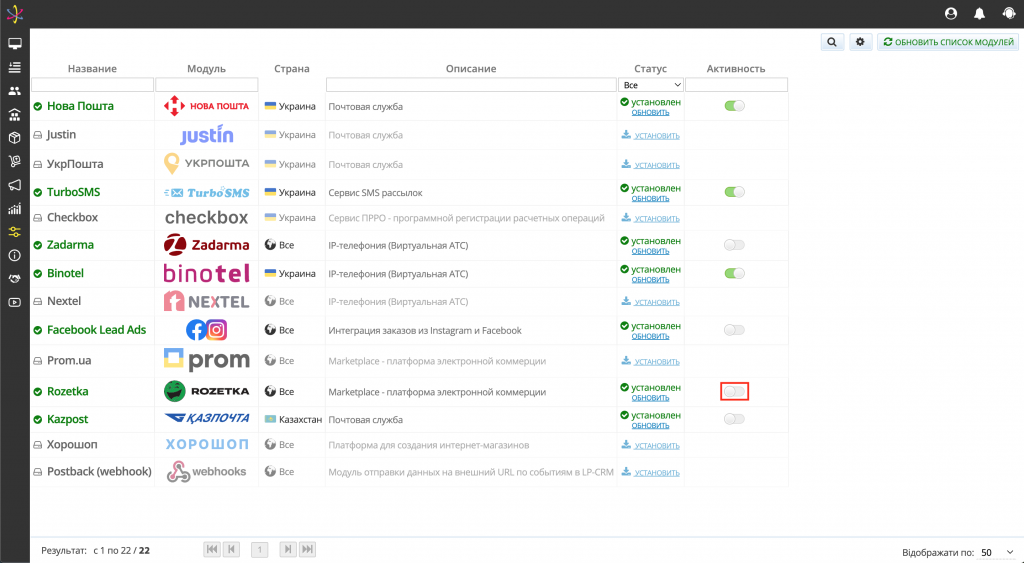Enable the Kazpost activity toggle
The image size is (1024, 563).
(735, 419)
